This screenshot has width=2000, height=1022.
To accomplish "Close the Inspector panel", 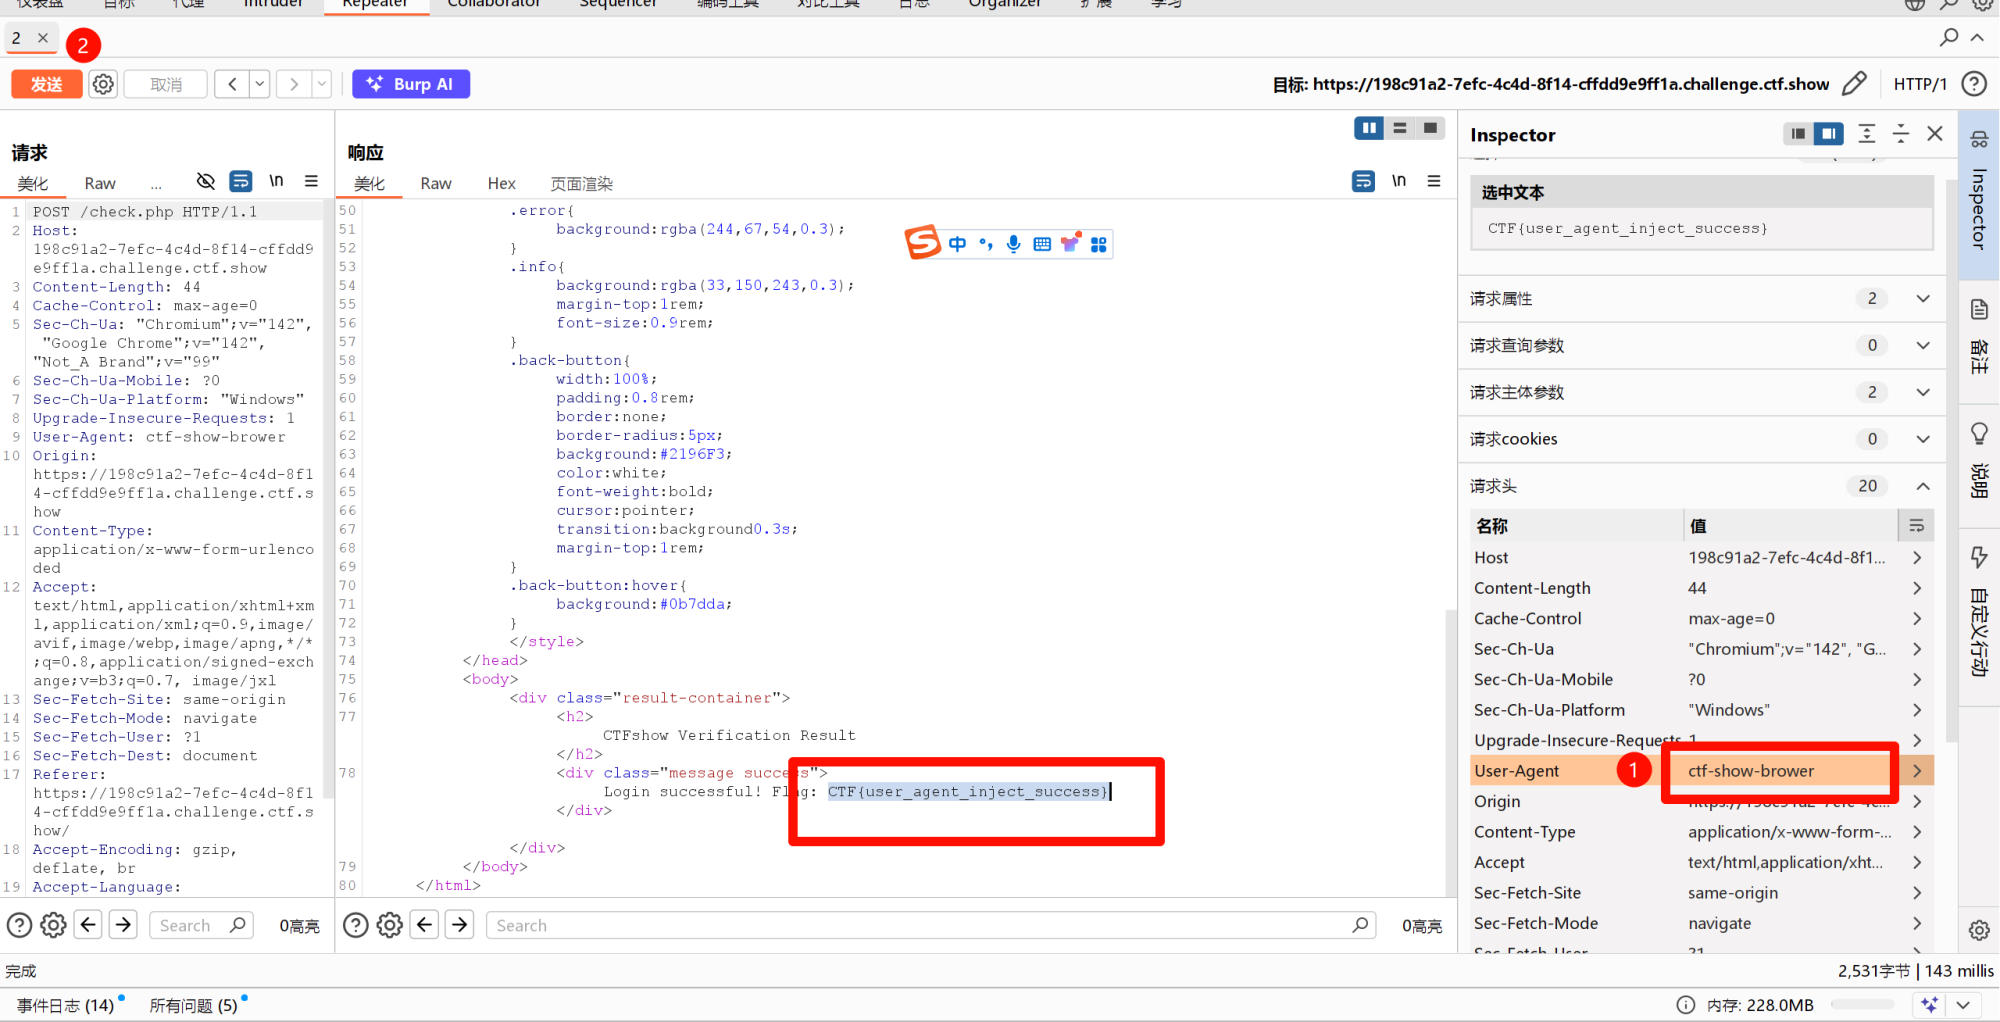I will pos(1935,134).
